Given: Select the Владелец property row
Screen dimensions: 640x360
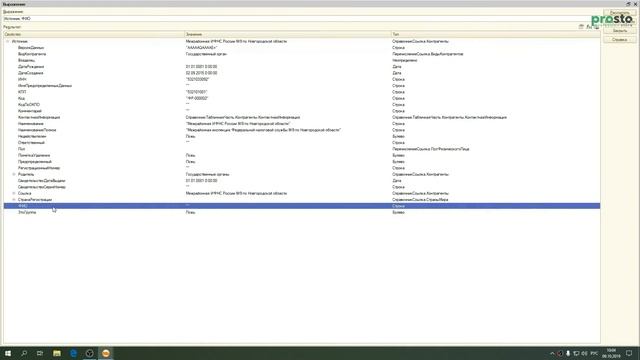Looking at the screenshot, I should coord(302,60).
